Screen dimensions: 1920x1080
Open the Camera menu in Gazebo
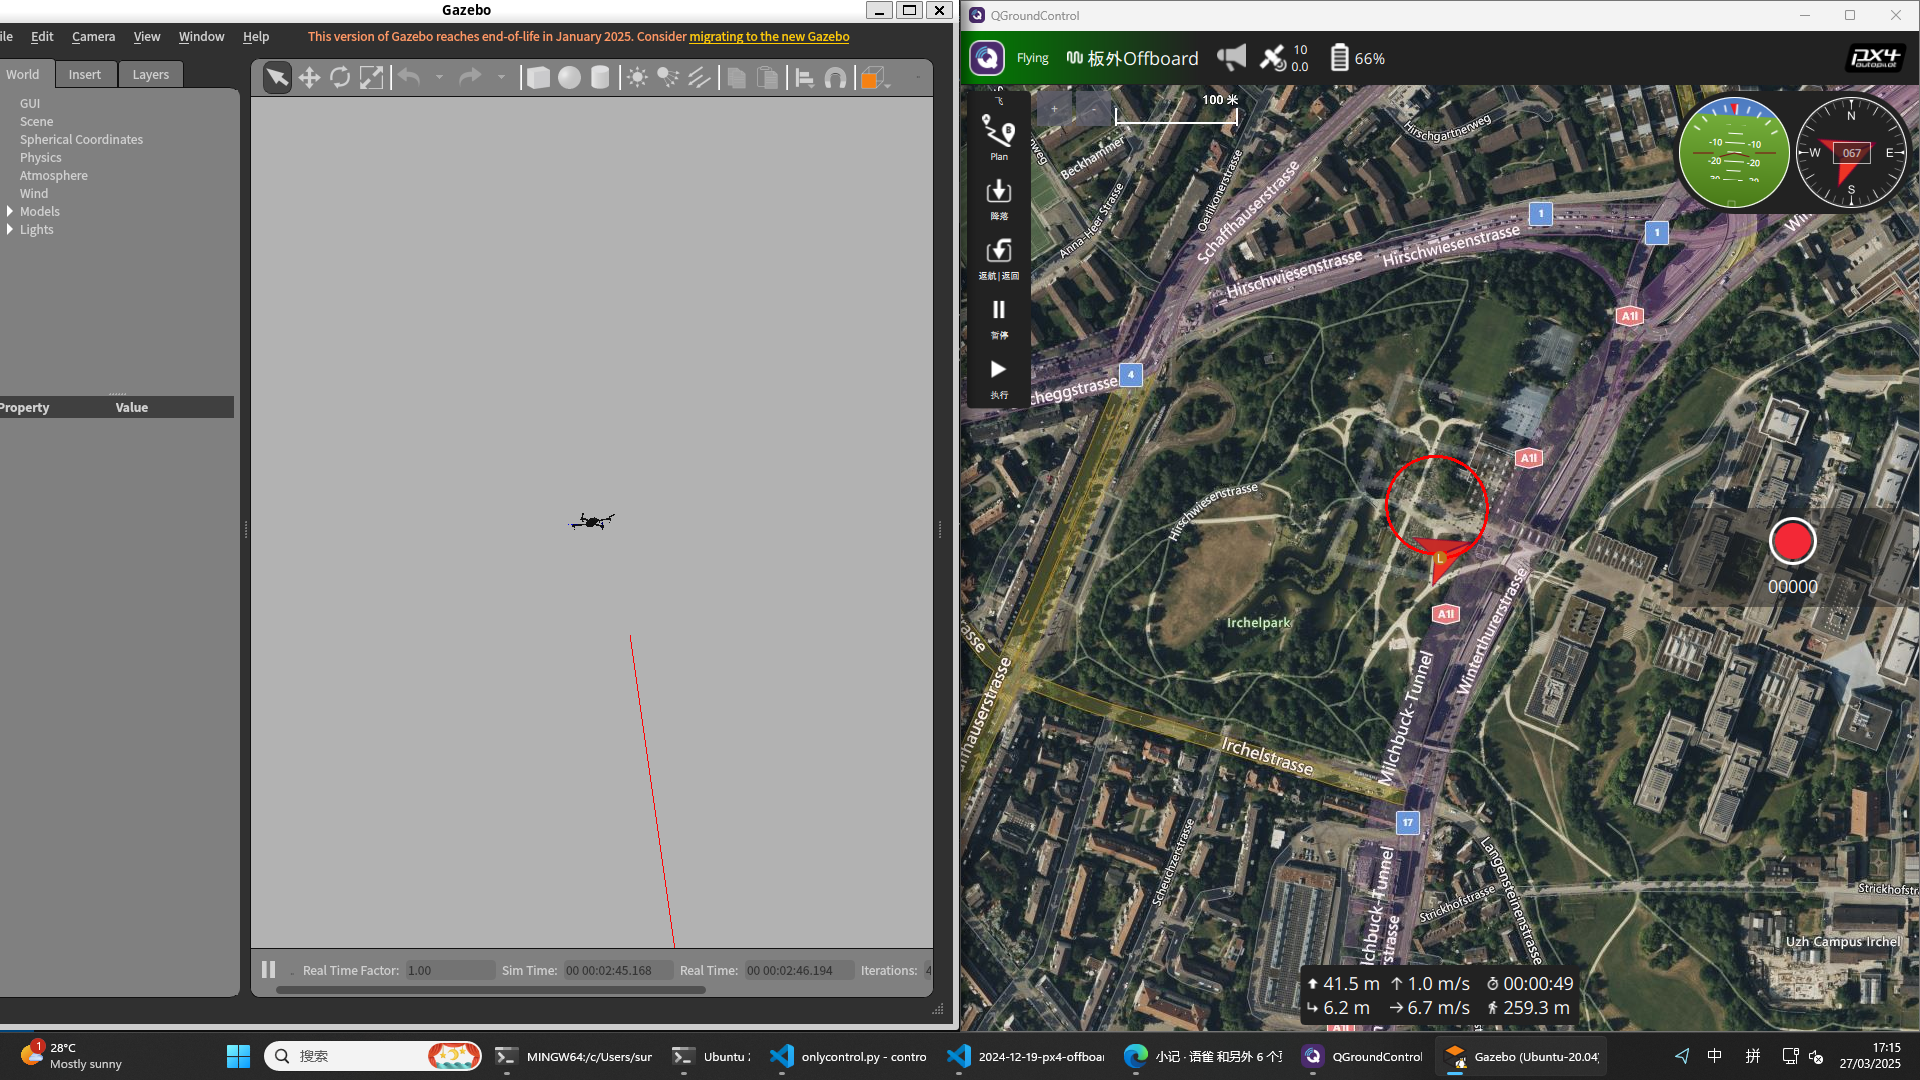coord(93,36)
